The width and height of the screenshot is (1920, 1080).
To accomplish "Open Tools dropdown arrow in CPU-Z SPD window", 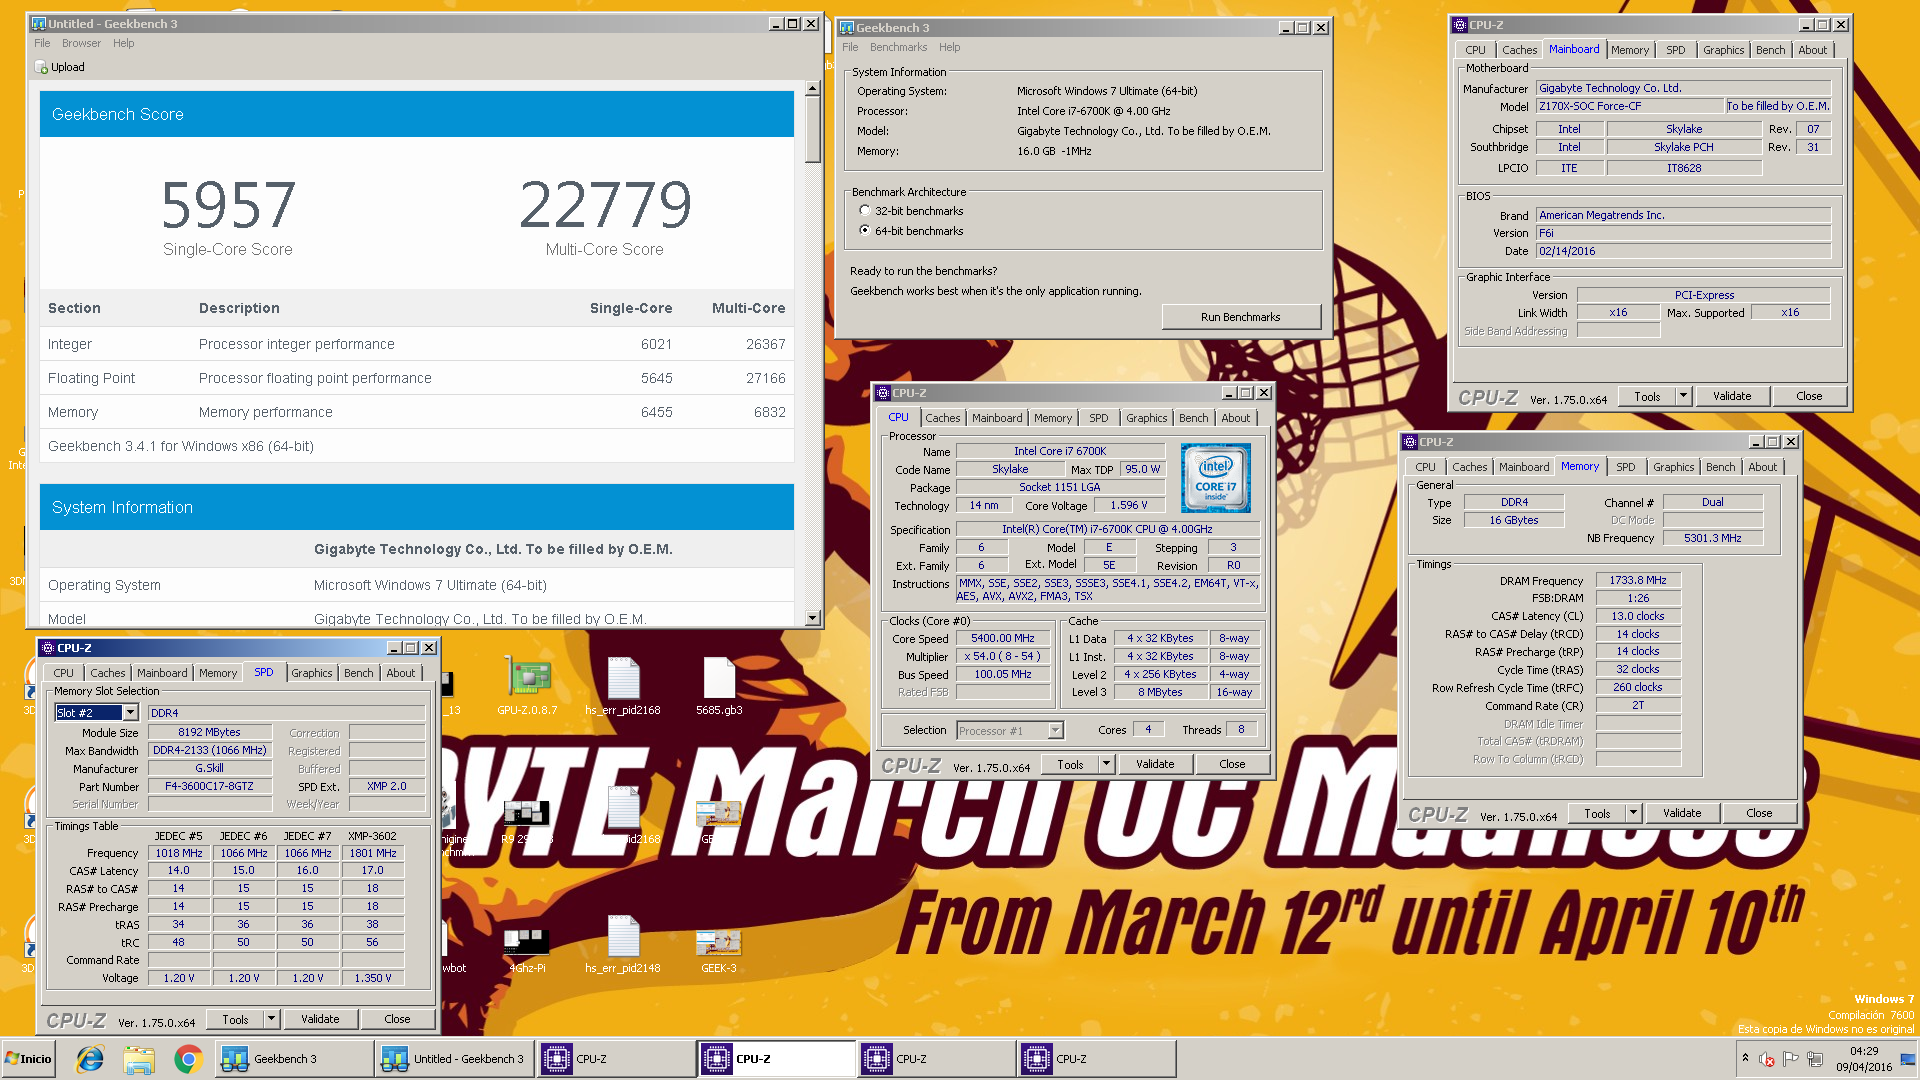I will pos(271,1019).
